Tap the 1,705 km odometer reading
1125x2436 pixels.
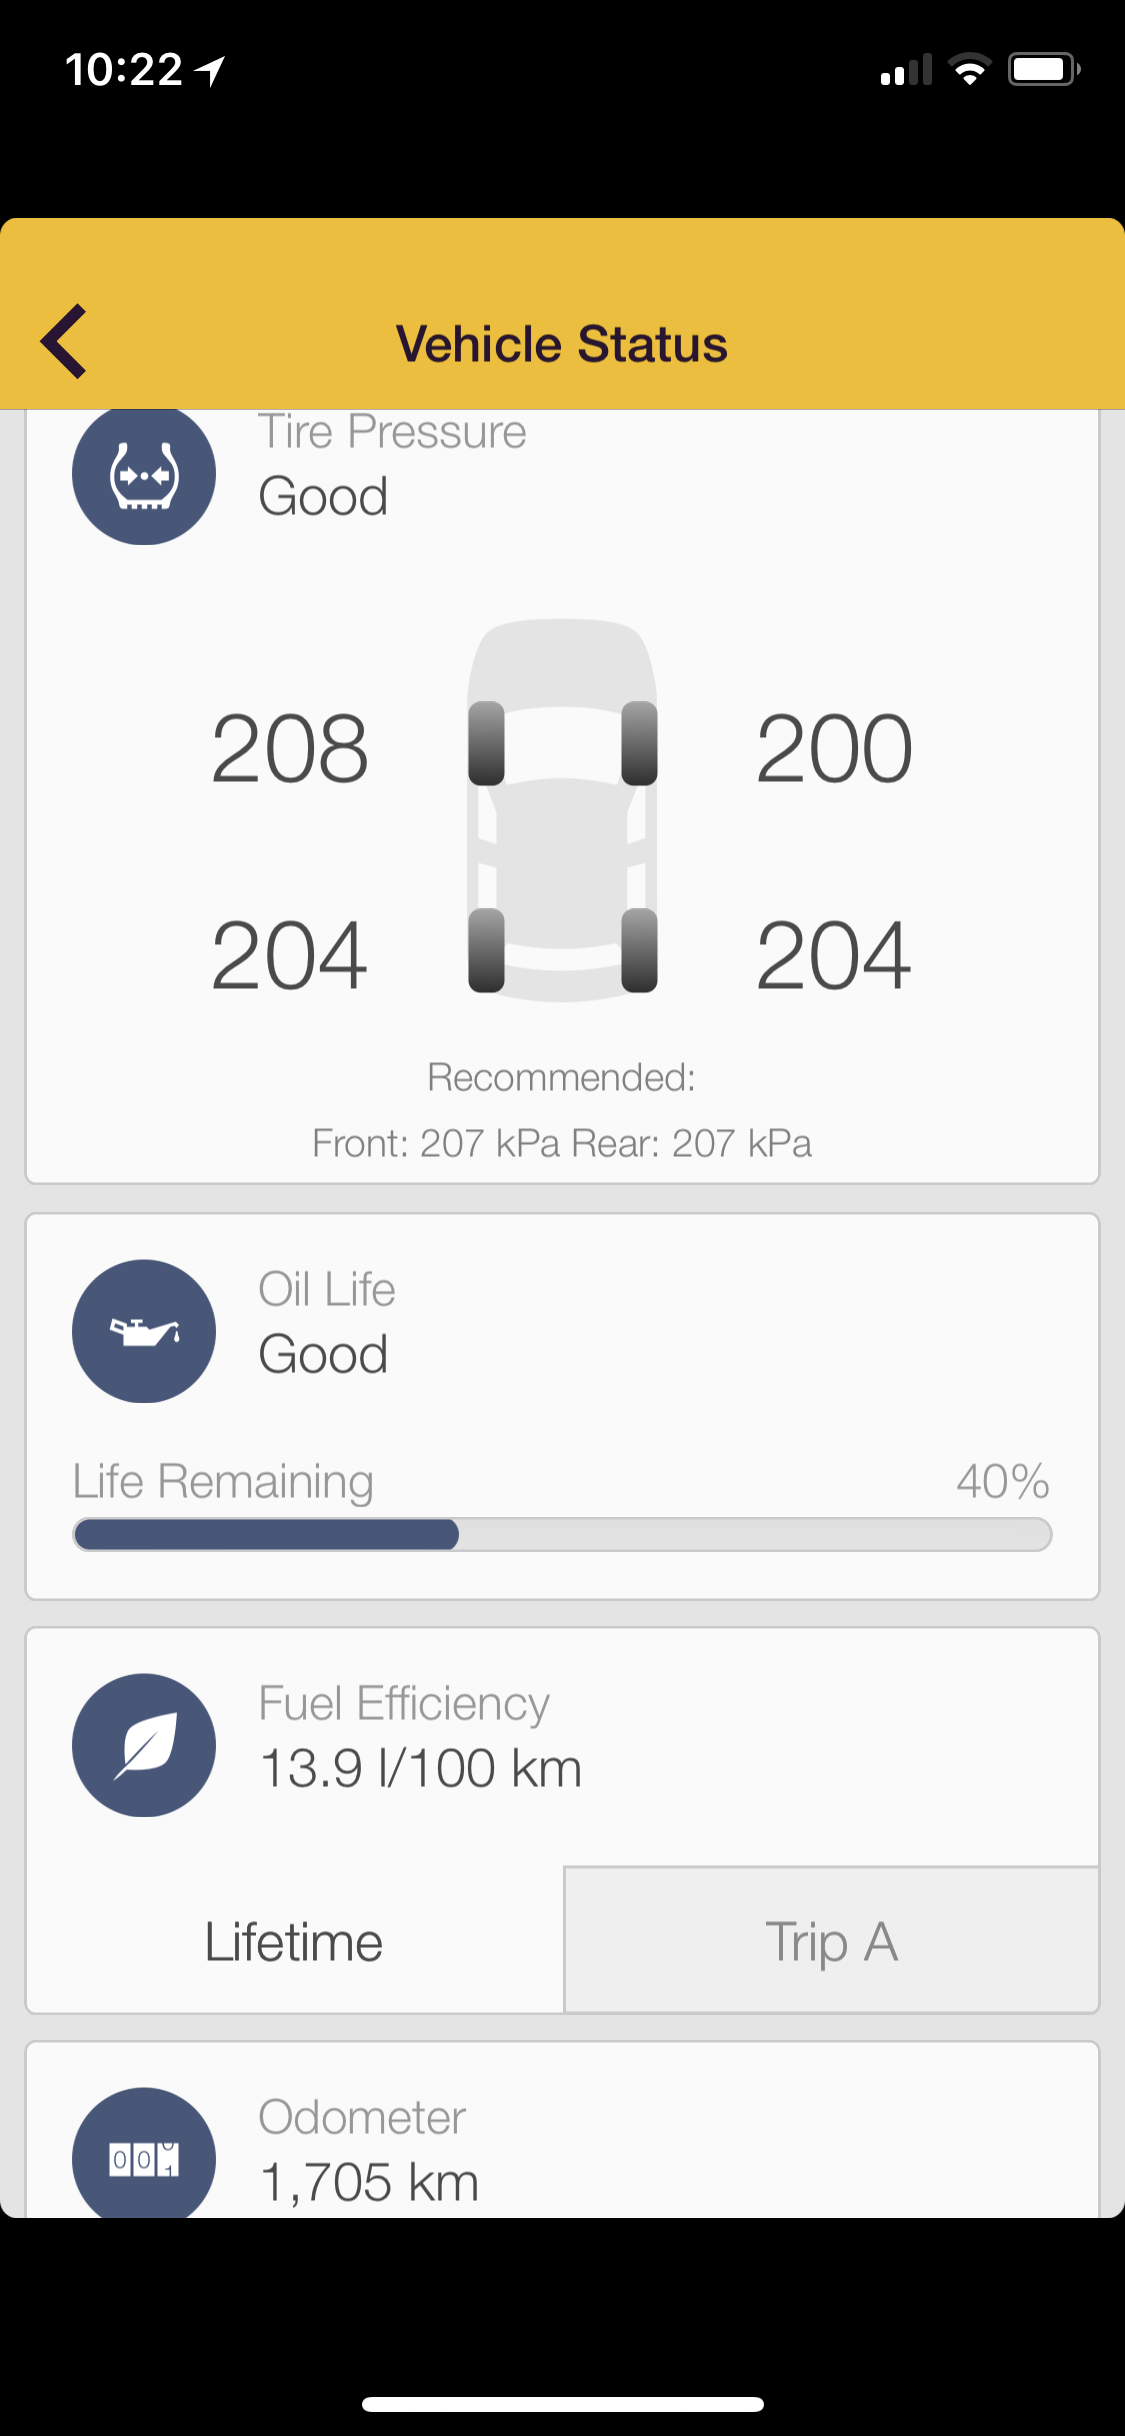370,2182
